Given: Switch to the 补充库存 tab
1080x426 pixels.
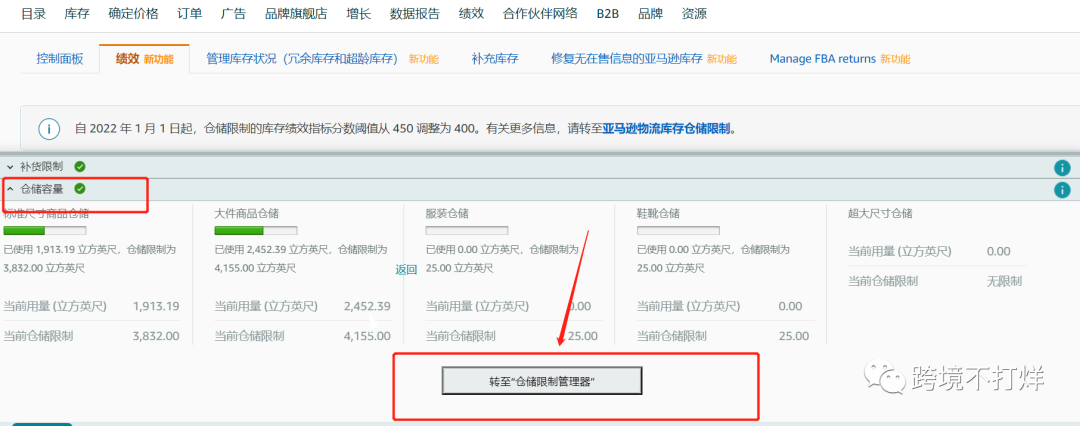Looking at the screenshot, I should pos(495,59).
